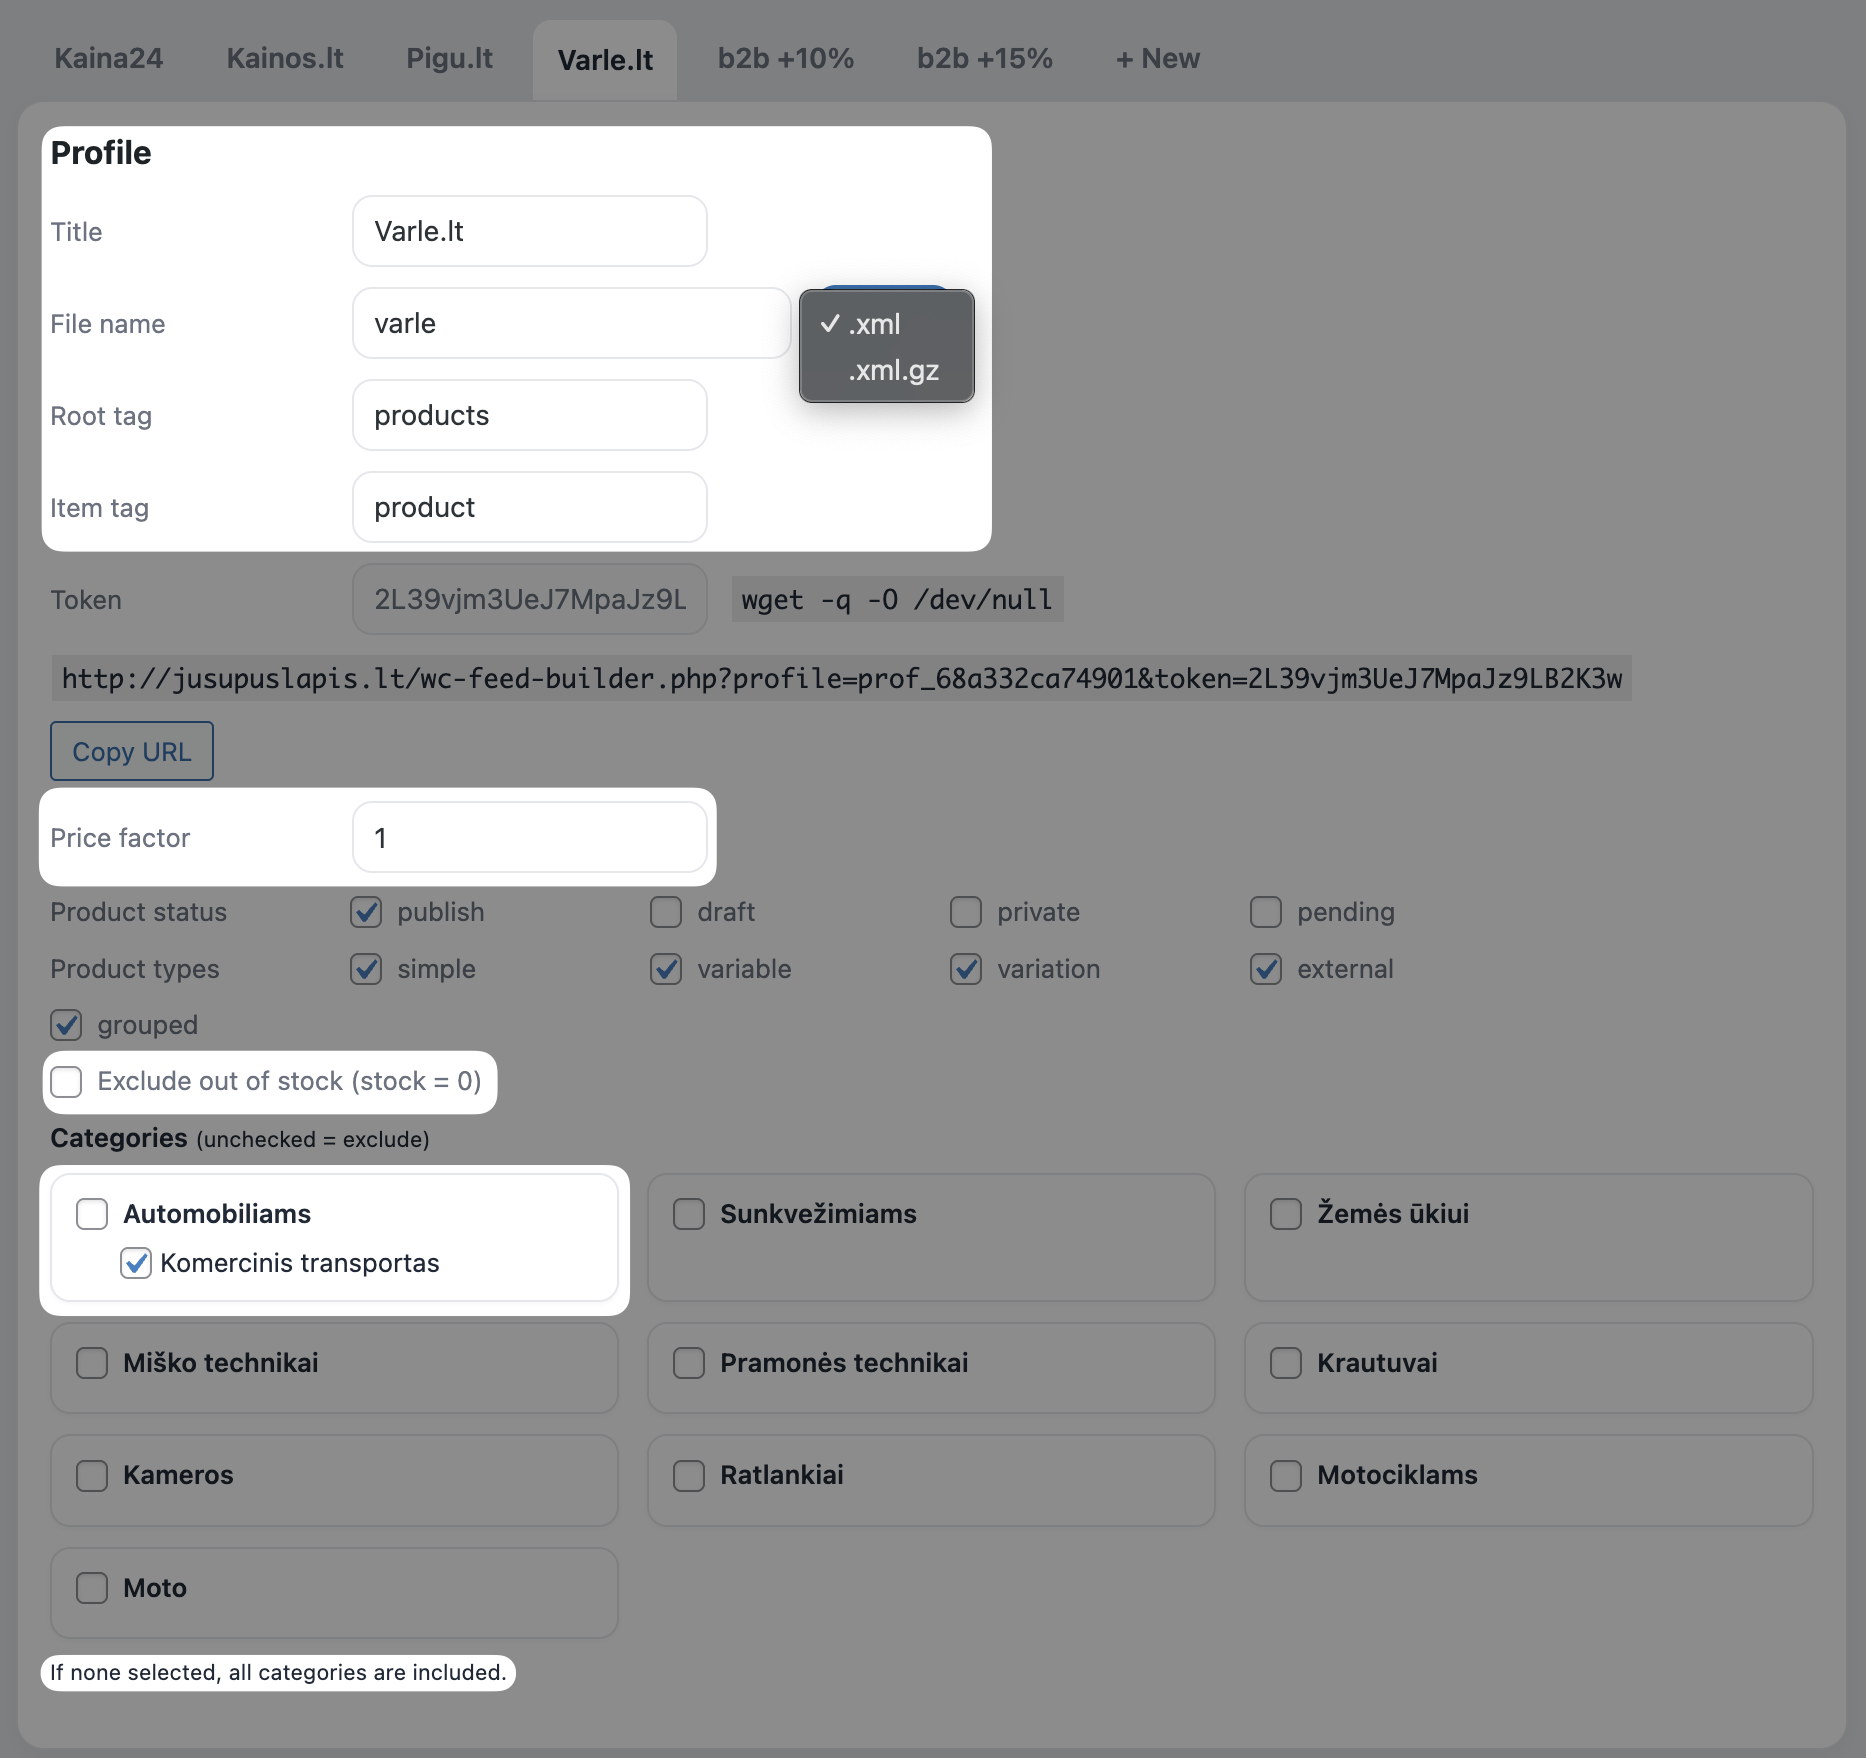Image resolution: width=1866 pixels, height=1758 pixels.
Task: Enable the Pramonės technikai category
Action: click(x=689, y=1363)
